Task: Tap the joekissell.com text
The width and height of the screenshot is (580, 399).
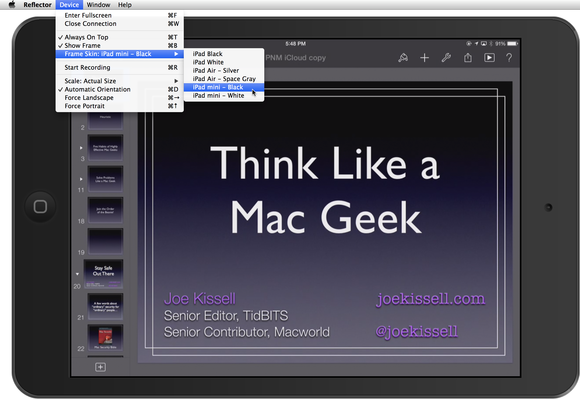Action: (431, 298)
